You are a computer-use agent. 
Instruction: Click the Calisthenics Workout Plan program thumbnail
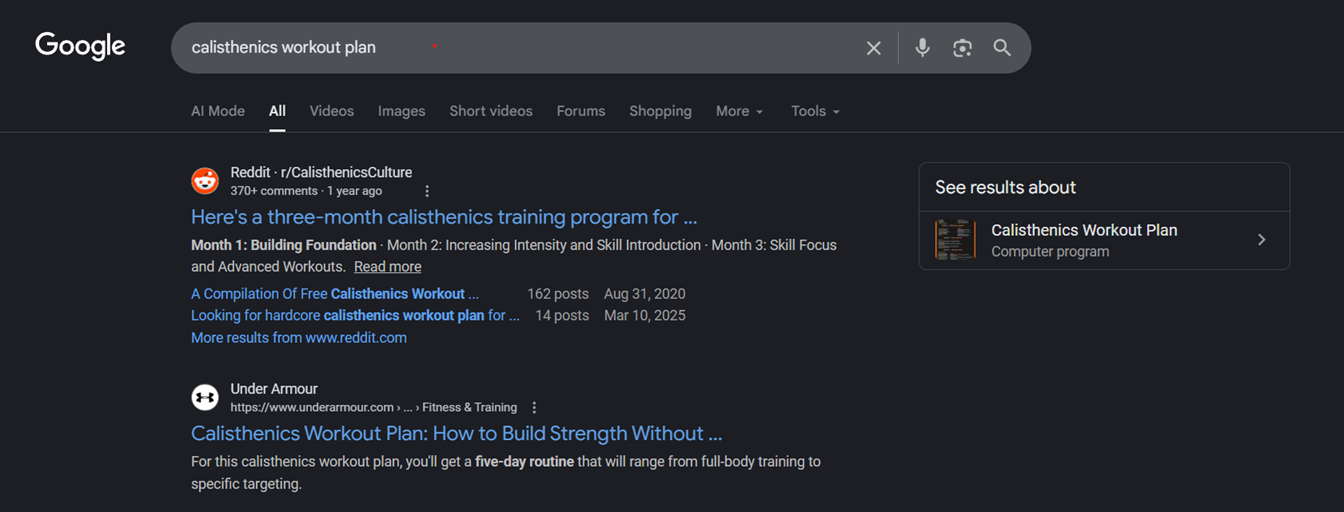[955, 240]
